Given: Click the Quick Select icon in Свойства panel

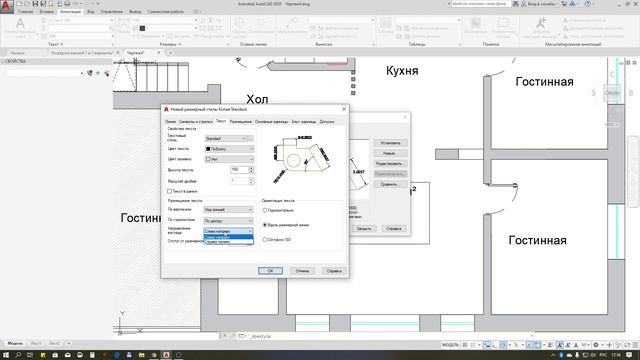Looking at the screenshot, I should (x=107, y=73).
